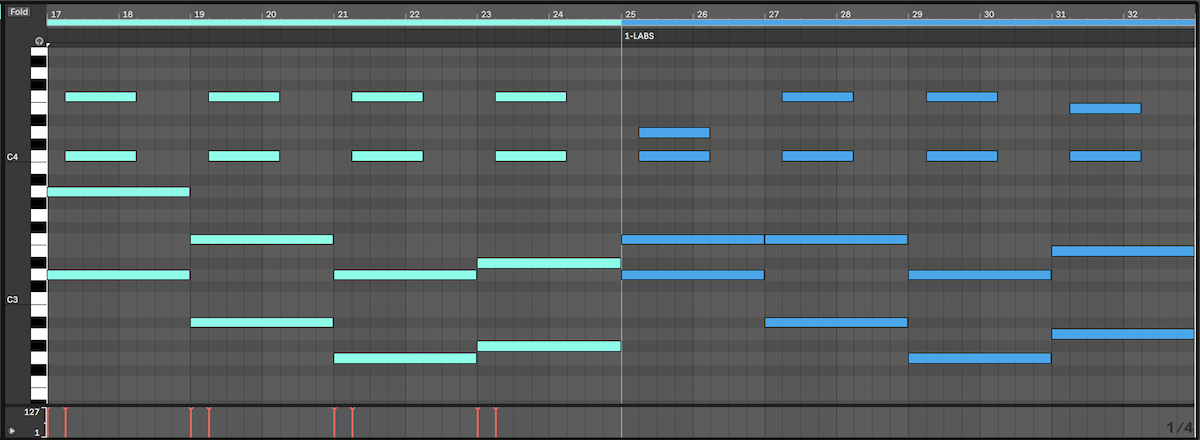The width and height of the screenshot is (1200, 440).
Task: Select the highest cyan note in bar 23
Action: 531,97
